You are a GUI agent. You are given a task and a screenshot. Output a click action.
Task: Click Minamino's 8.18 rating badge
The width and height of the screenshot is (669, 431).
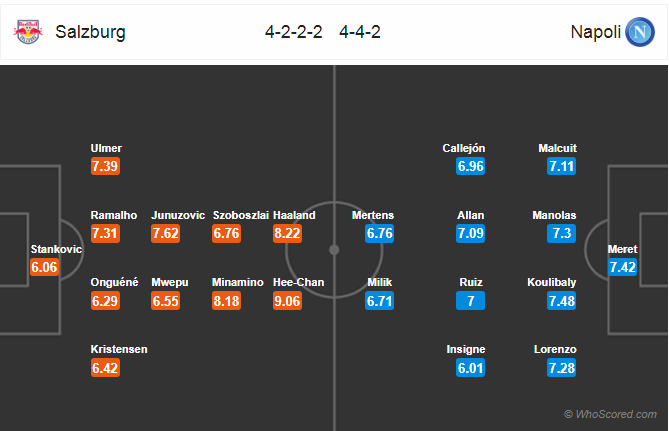tap(226, 301)
